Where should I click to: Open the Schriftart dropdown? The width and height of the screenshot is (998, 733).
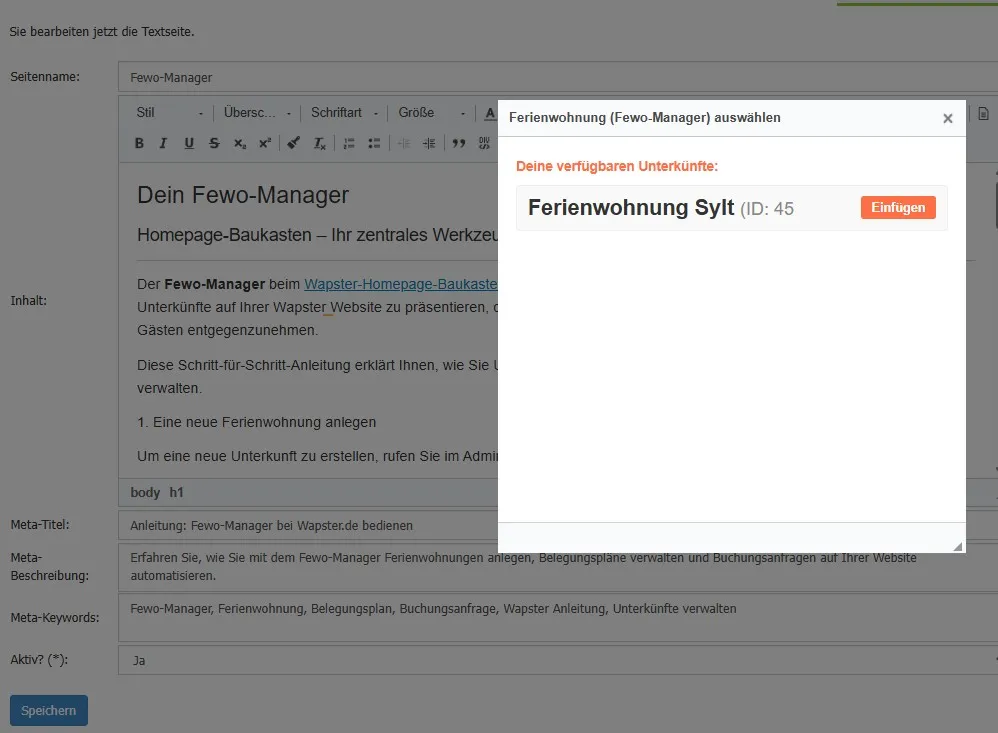345,113
